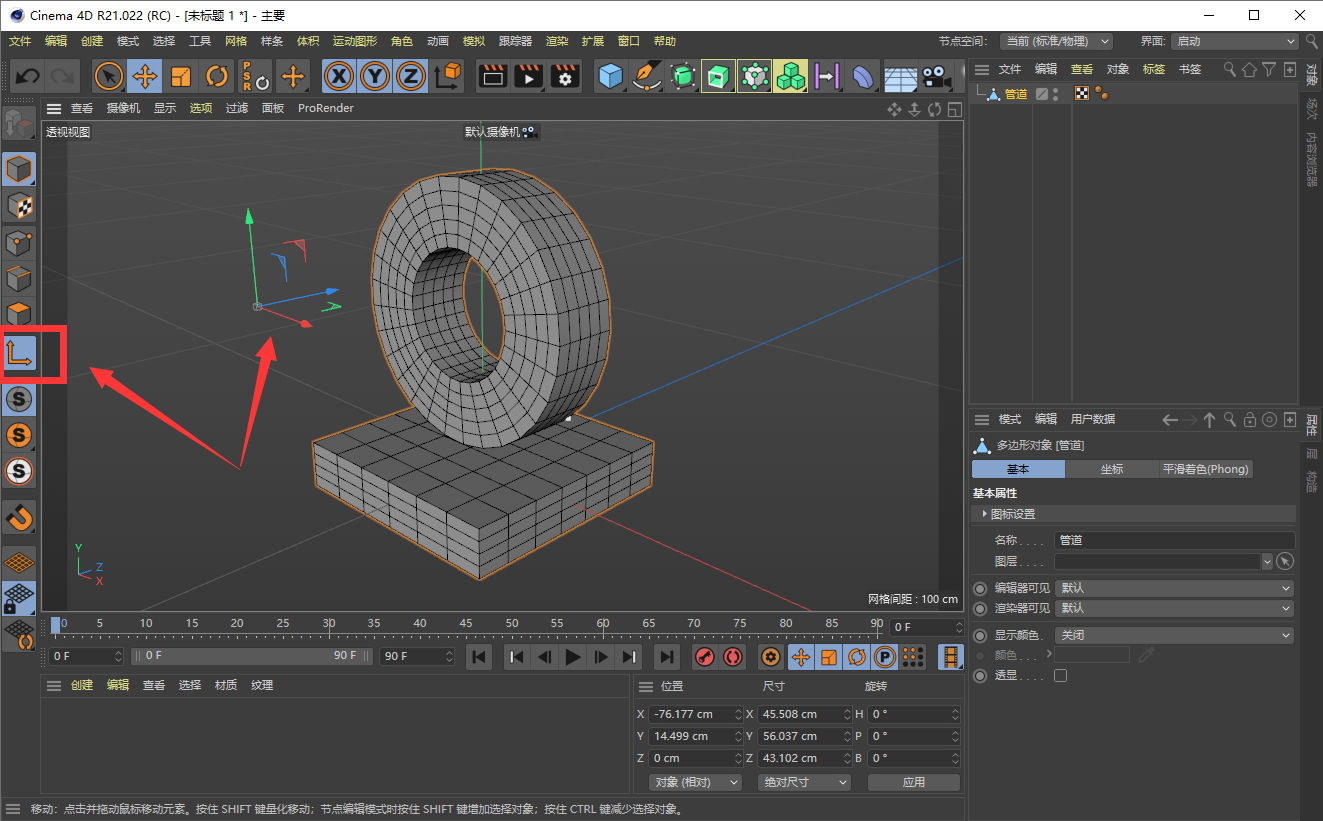Image resolution: width=1323 pixels, height=821 pixels.
Task: Toggle the magnet Snap icon
Action: pos(19,516)
